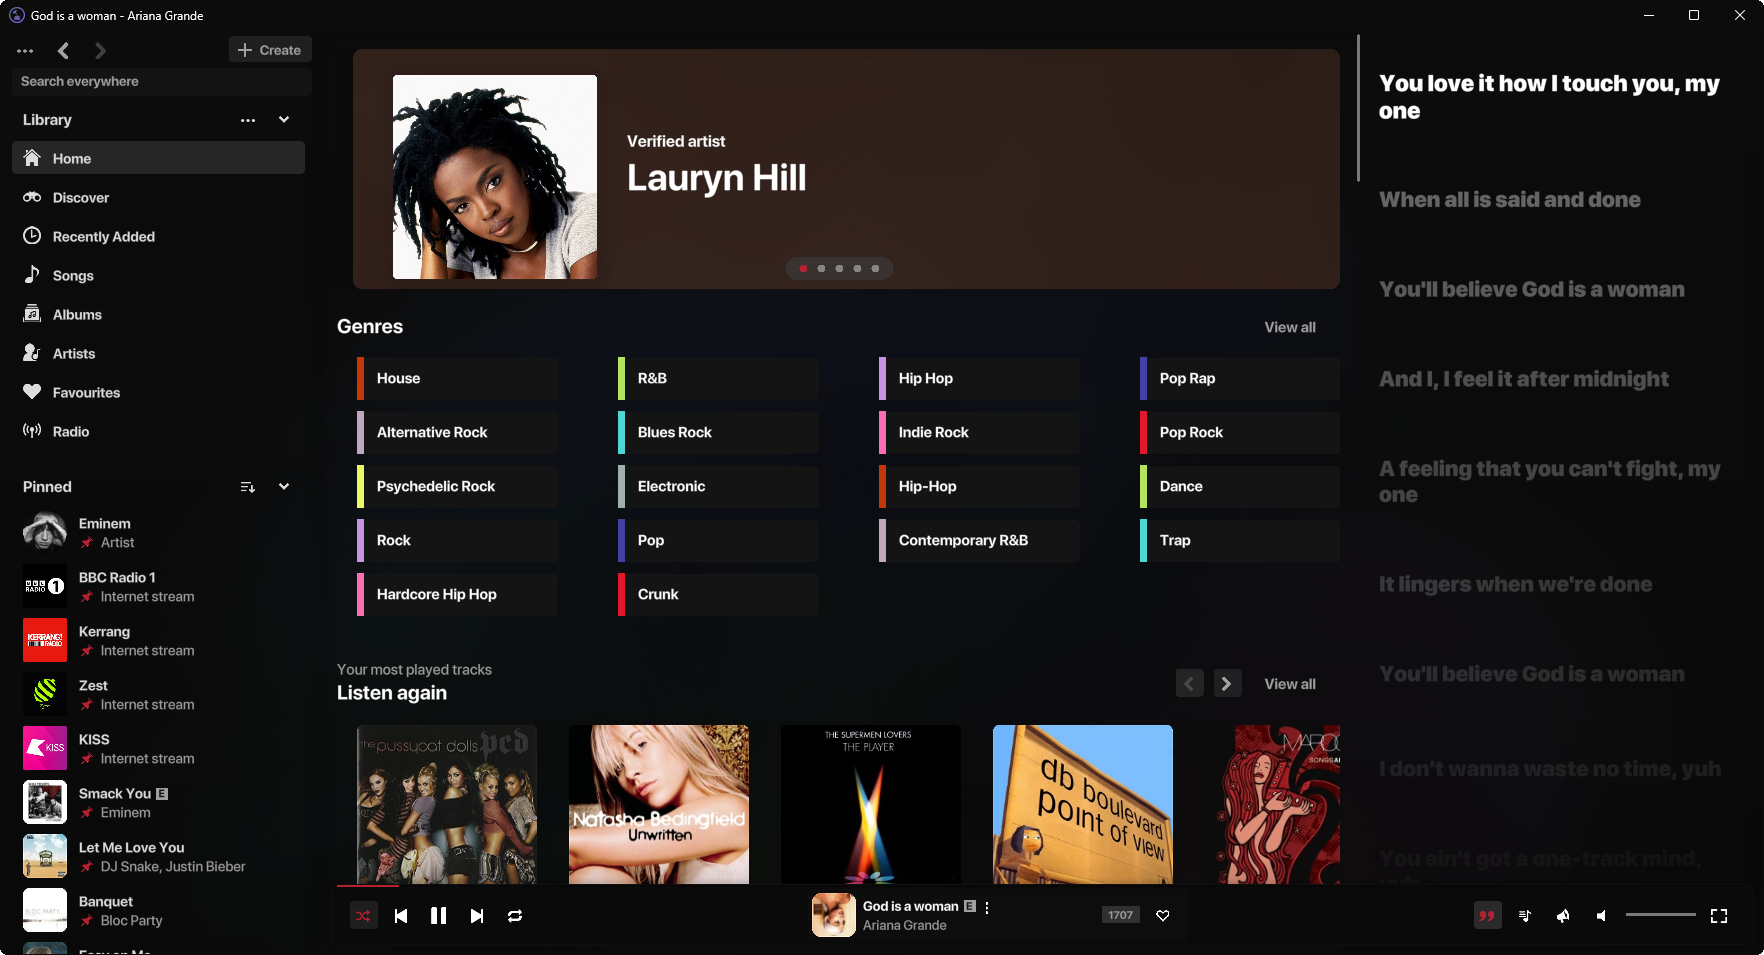
Task: Open the Songs list
Action: [x=158, y=275]
